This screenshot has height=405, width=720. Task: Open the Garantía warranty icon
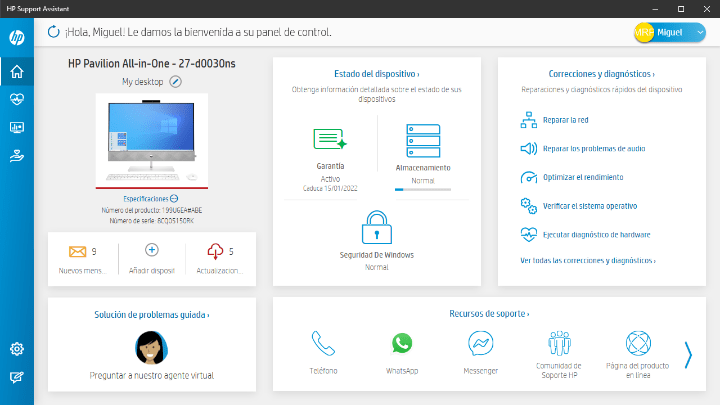click(x=330, y=139)
